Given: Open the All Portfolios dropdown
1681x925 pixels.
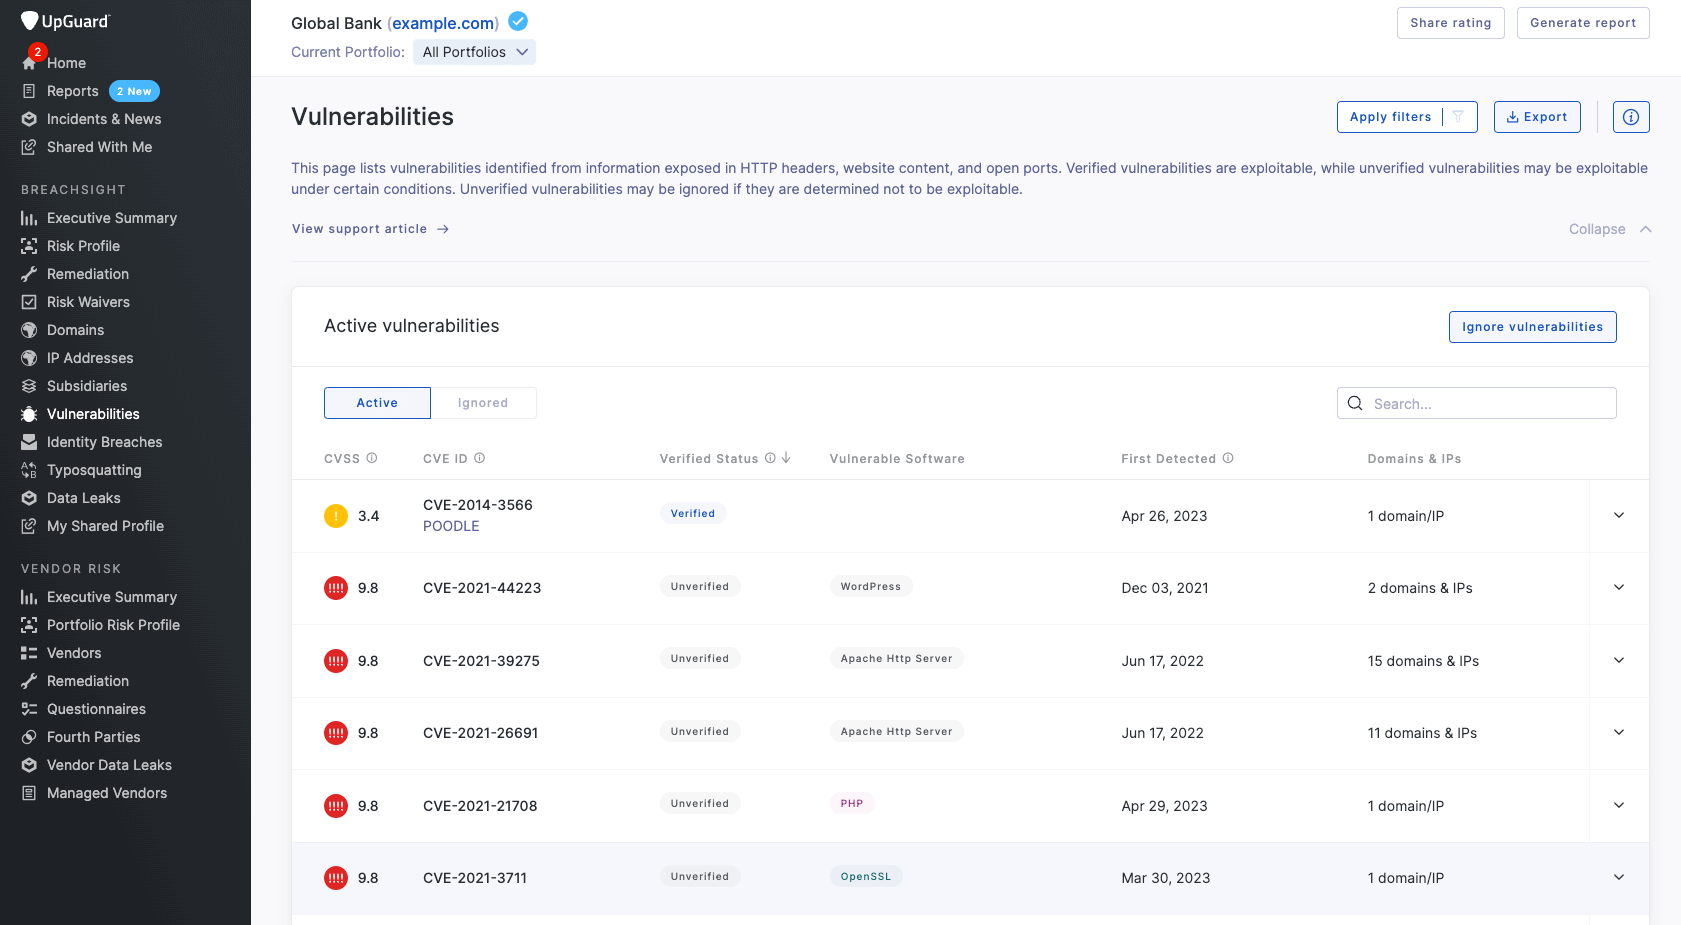Looking at the screenshot, I should pos(474,52).
